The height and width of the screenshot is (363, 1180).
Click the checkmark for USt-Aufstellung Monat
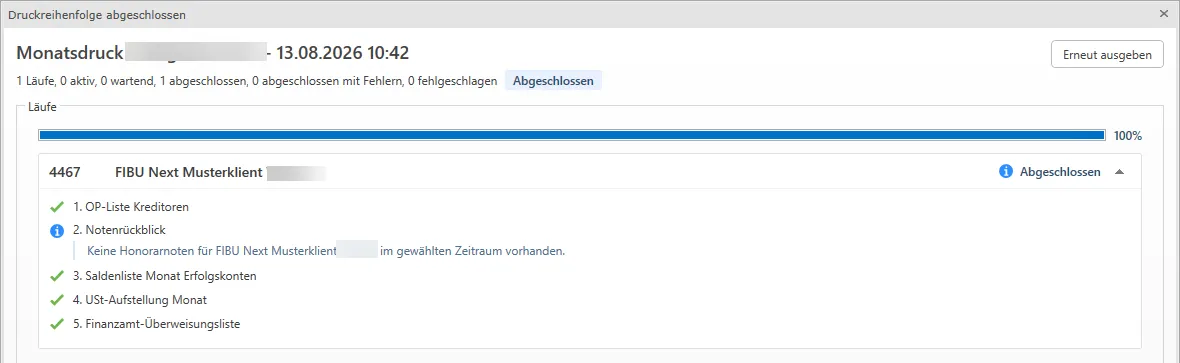(56, 300)
